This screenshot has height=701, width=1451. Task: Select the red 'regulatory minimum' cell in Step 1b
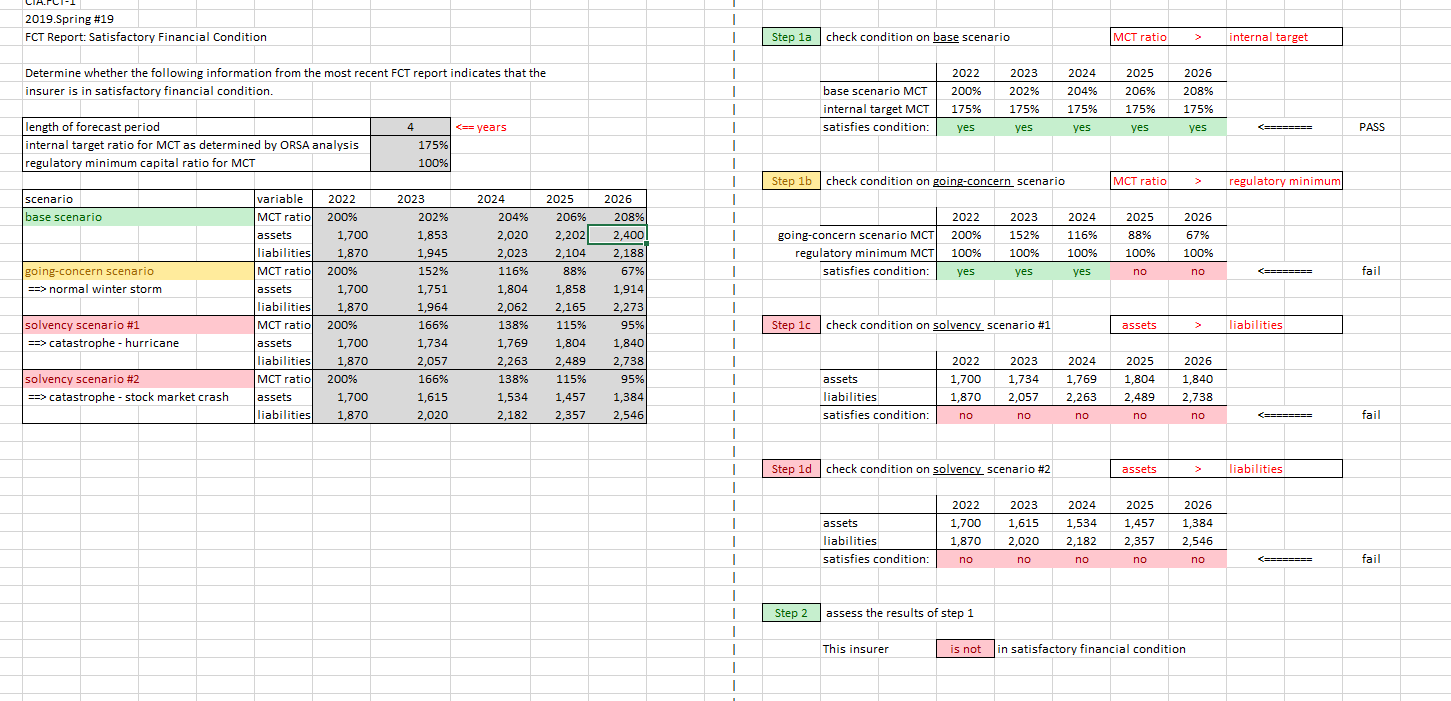1284,181
